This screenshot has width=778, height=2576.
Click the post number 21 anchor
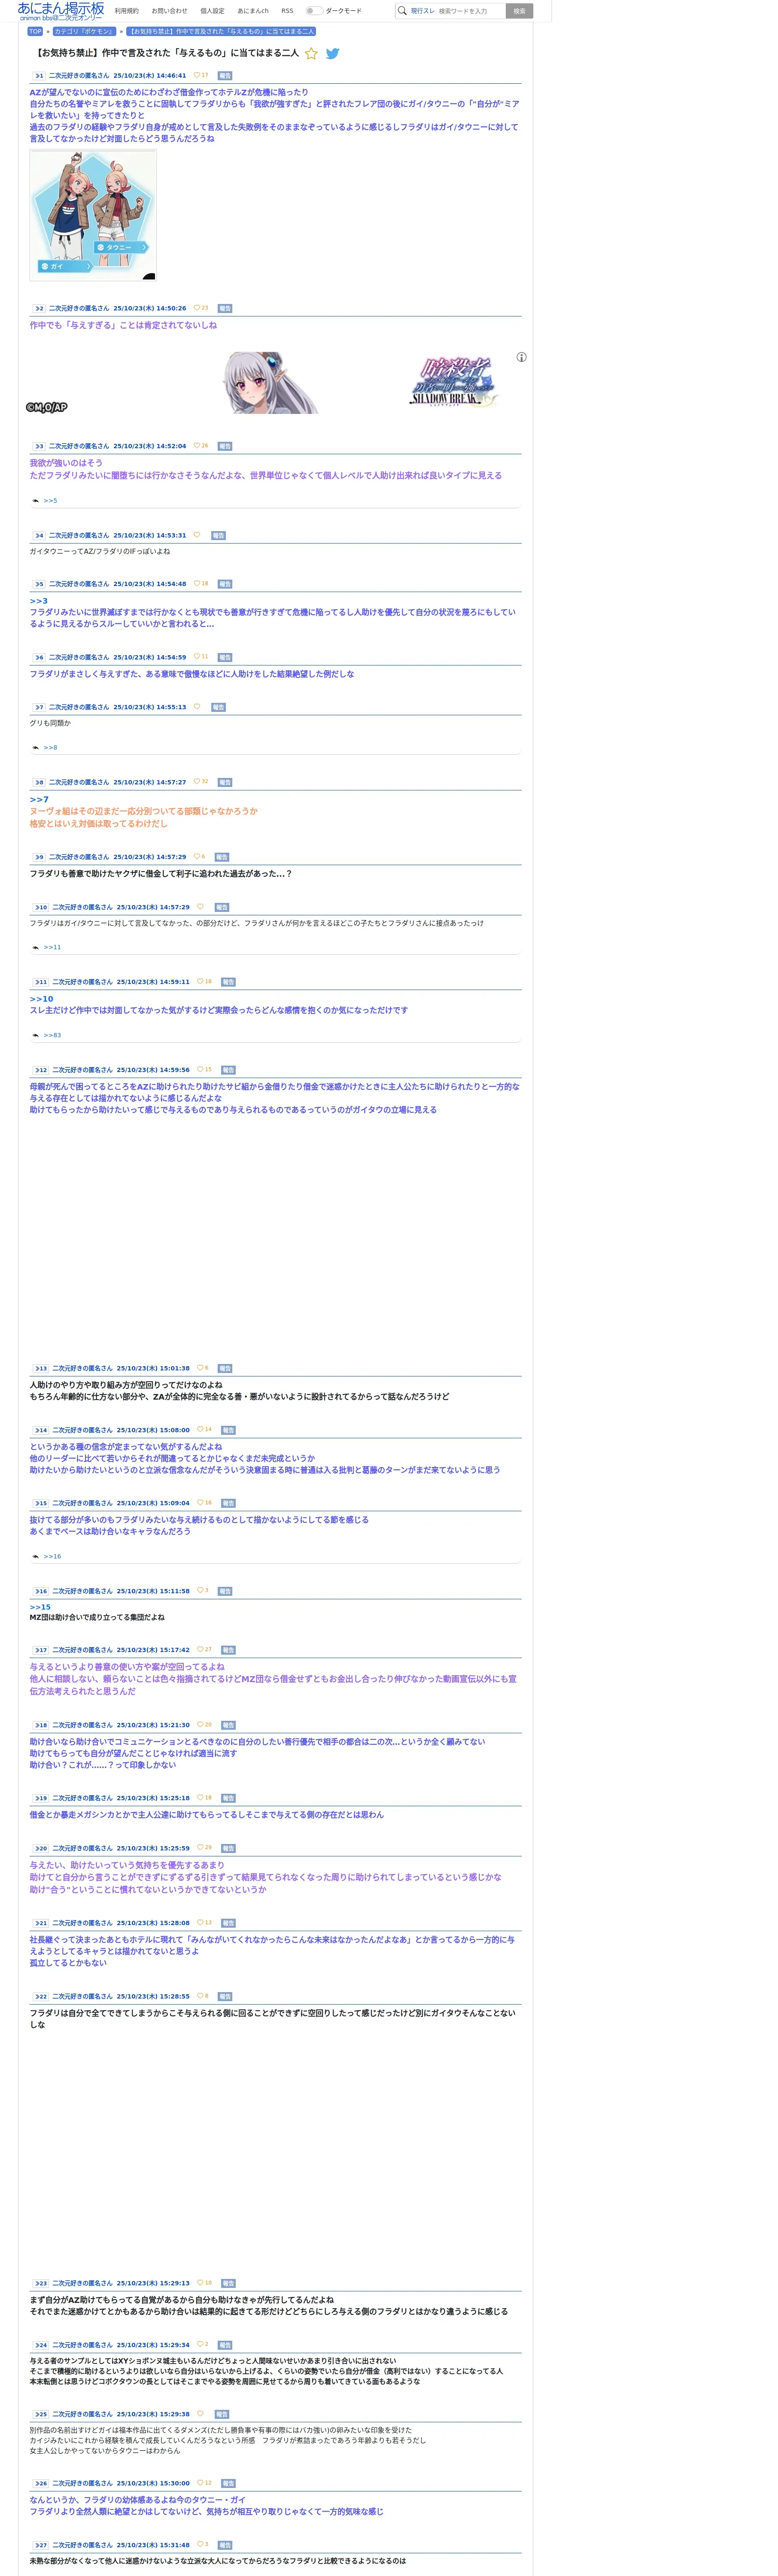tap(41, 1924)
